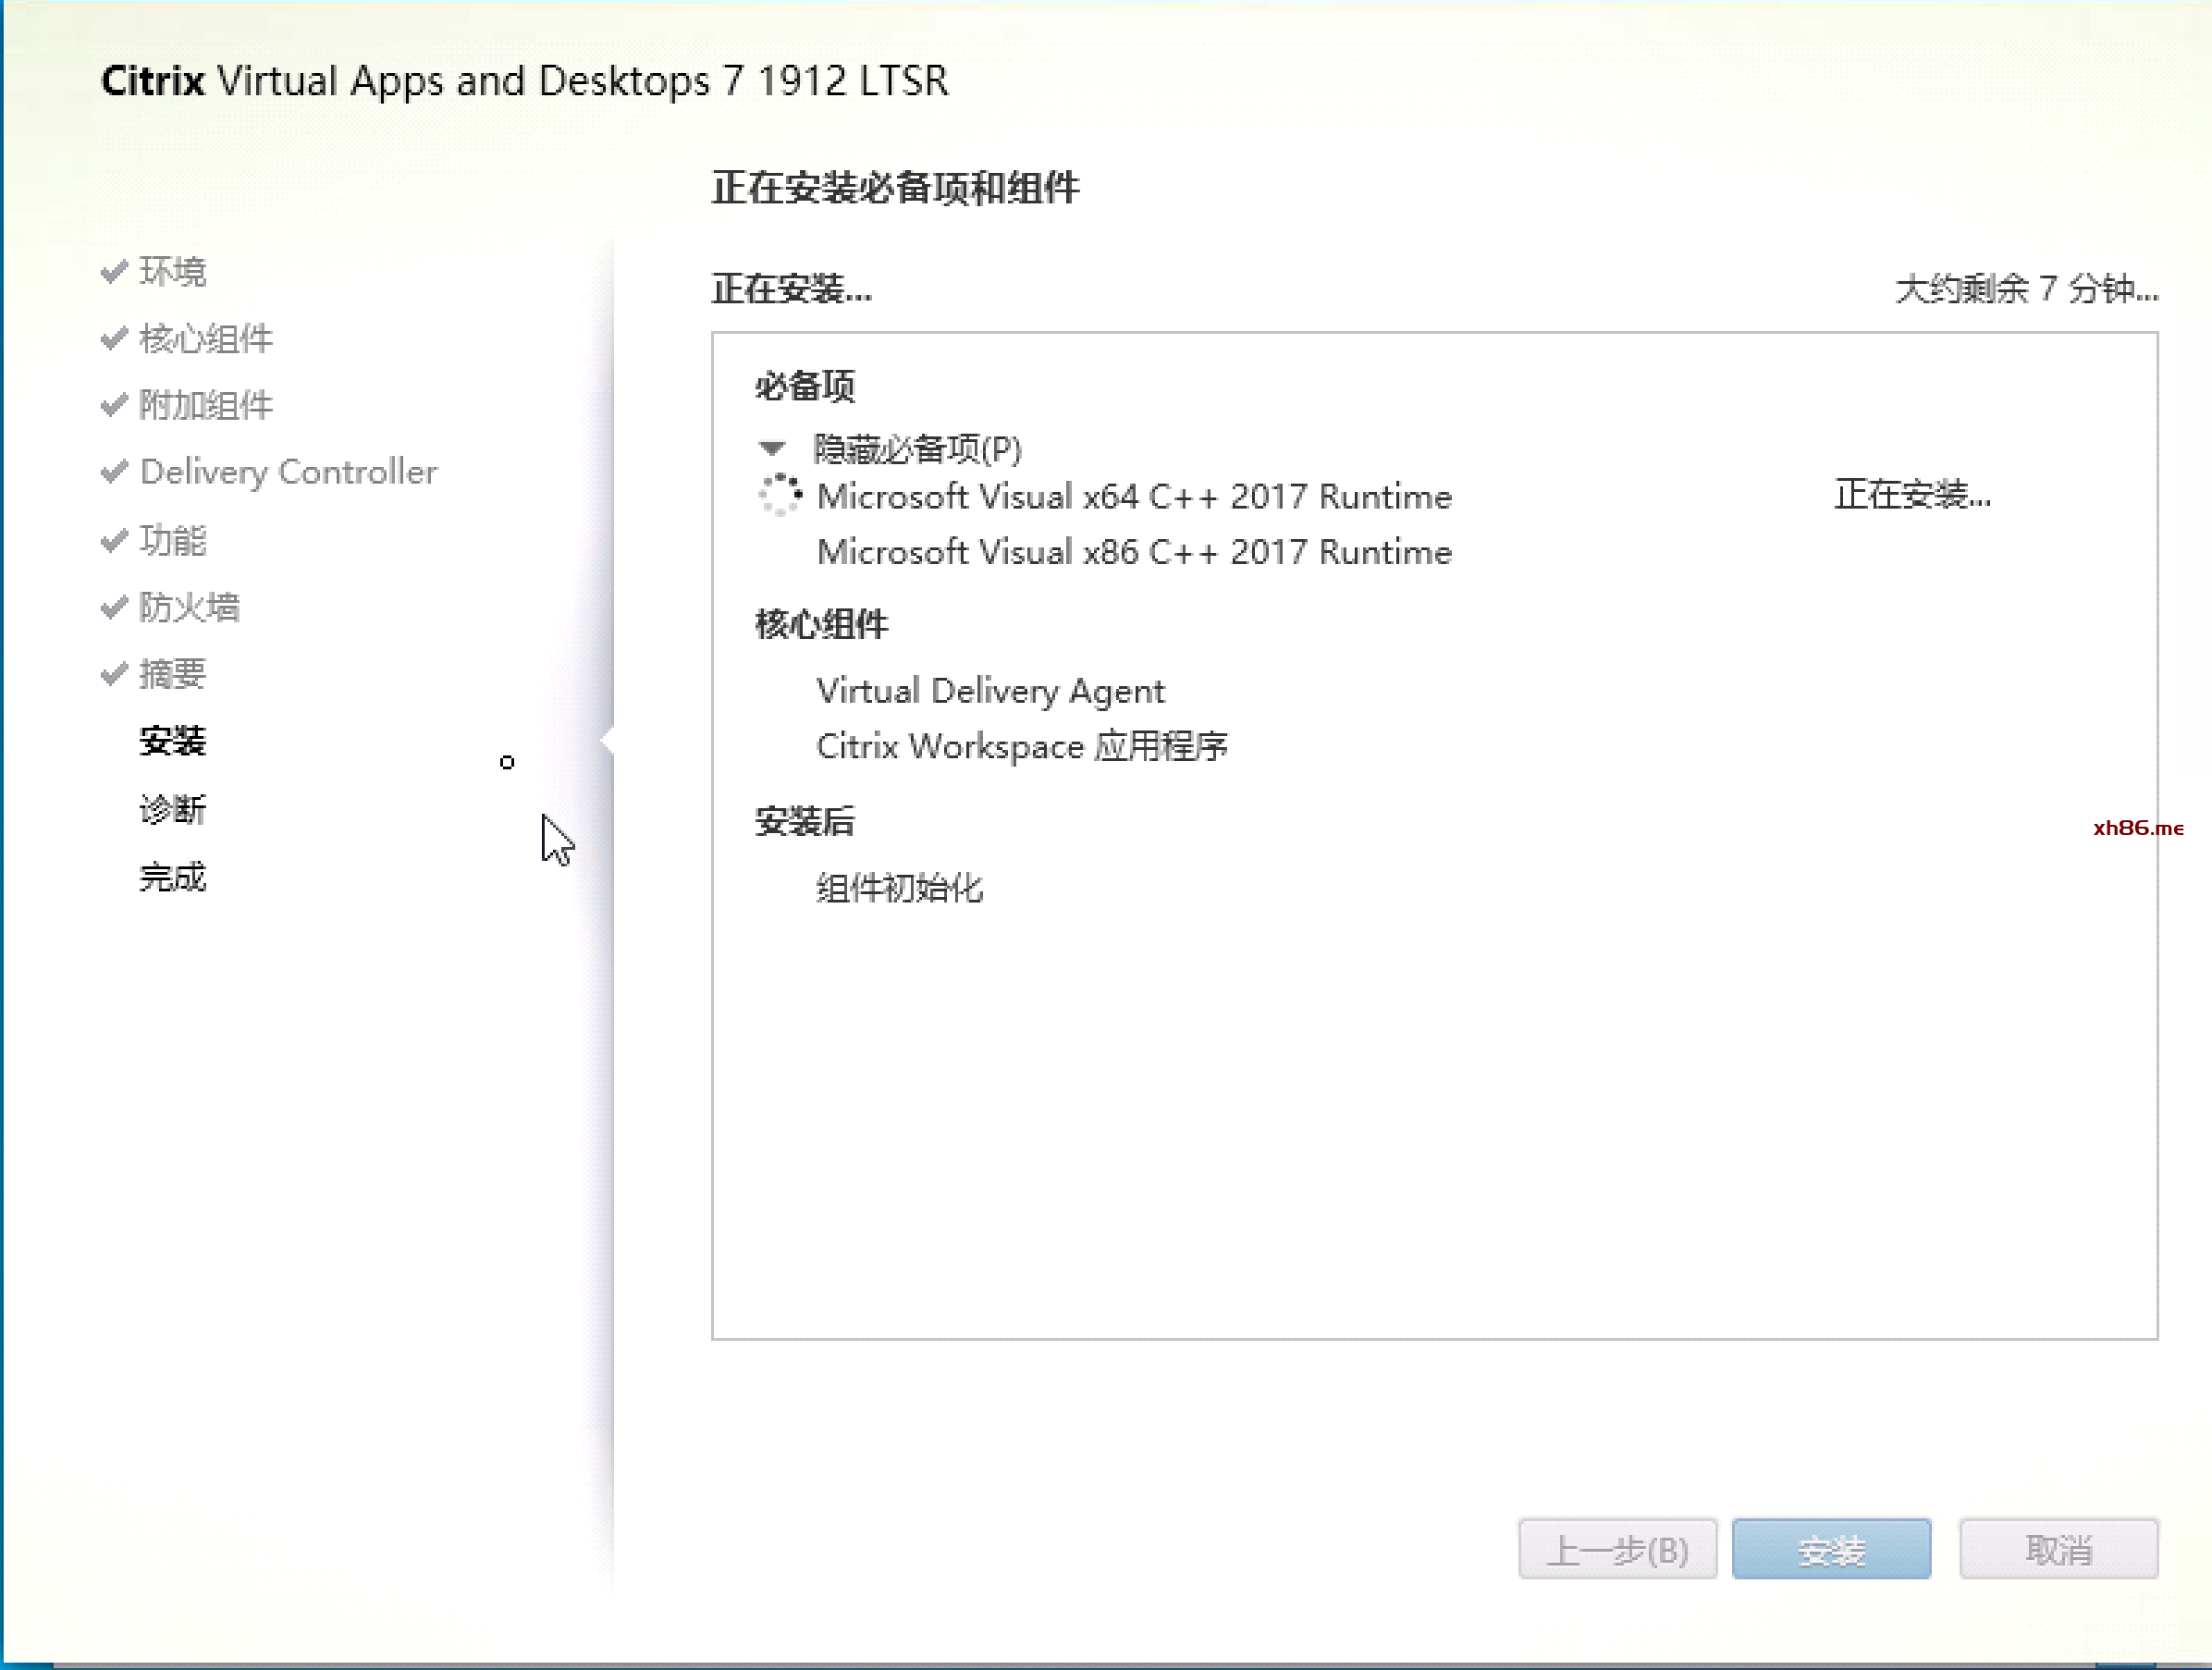This screenshot has height=1670, width=2212.
Task: Click the checkmark icon beside 附加组件
Action: 114,405
